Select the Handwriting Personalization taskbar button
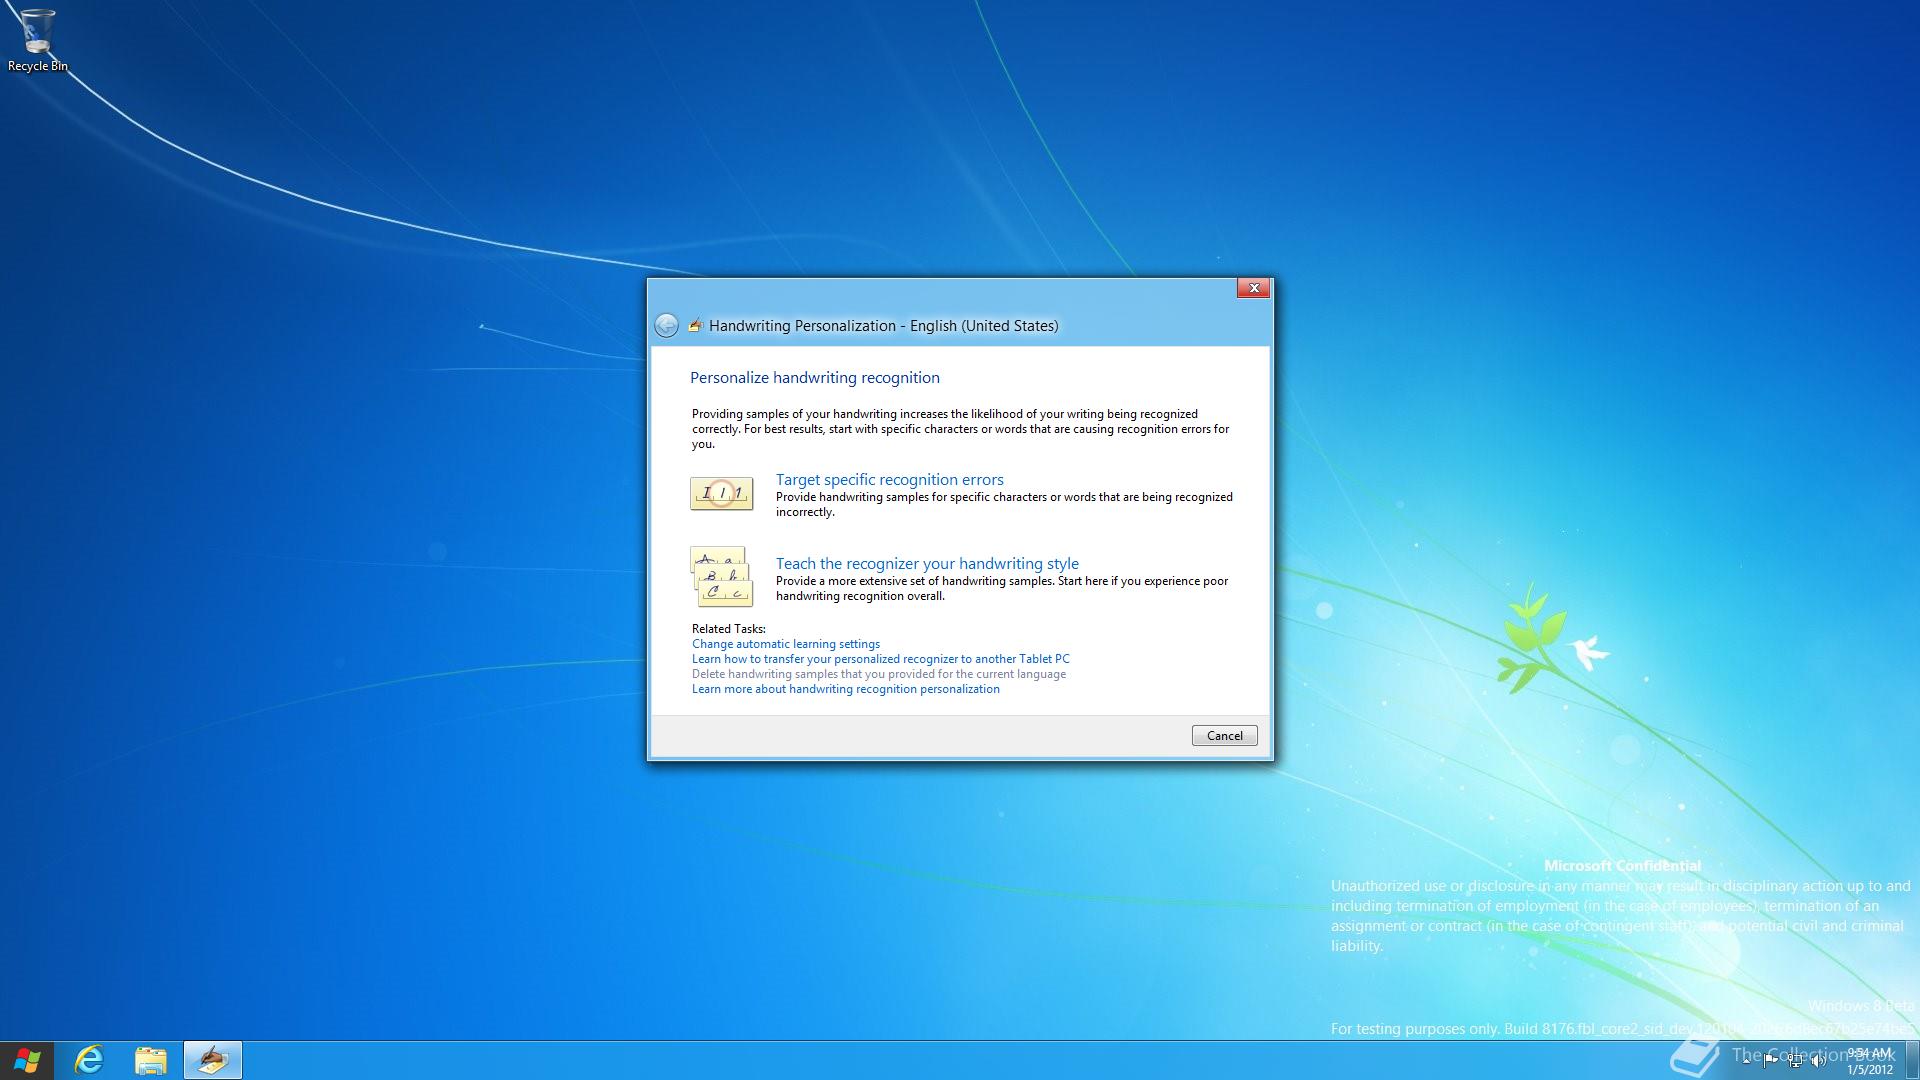This screenshot has height=1080, width=1920. 212,1060
